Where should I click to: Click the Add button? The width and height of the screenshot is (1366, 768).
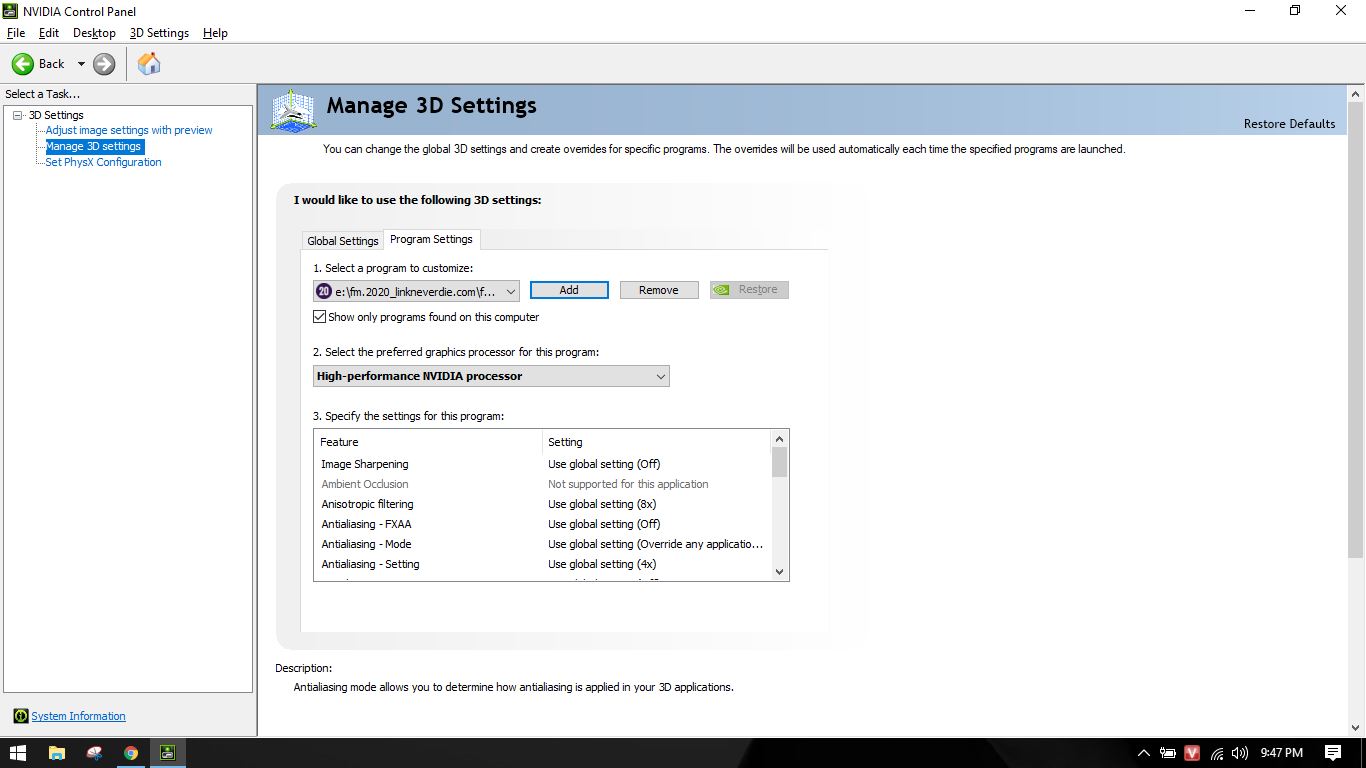click(x=569, y=290)
